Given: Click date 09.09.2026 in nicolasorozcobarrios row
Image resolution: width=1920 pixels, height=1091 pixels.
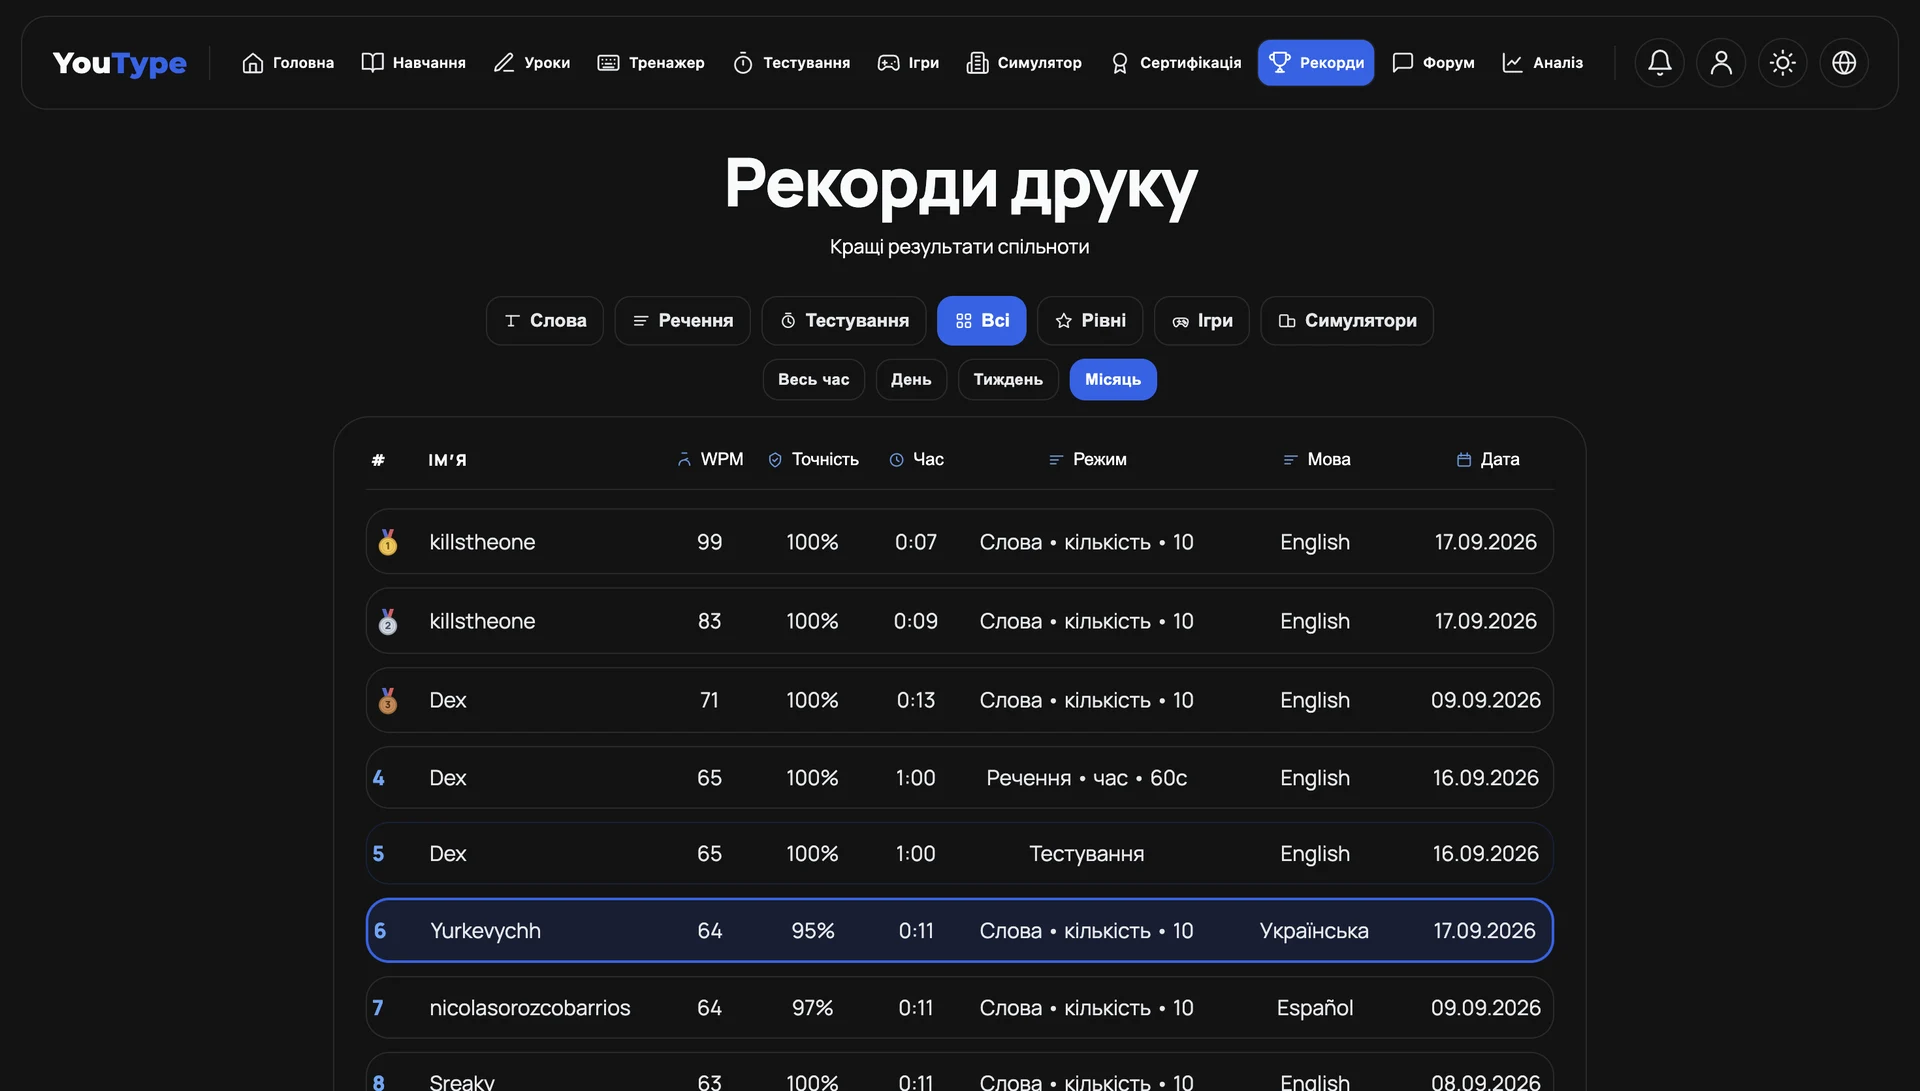Looking at the screenshot, I should click(1486, 1008).
